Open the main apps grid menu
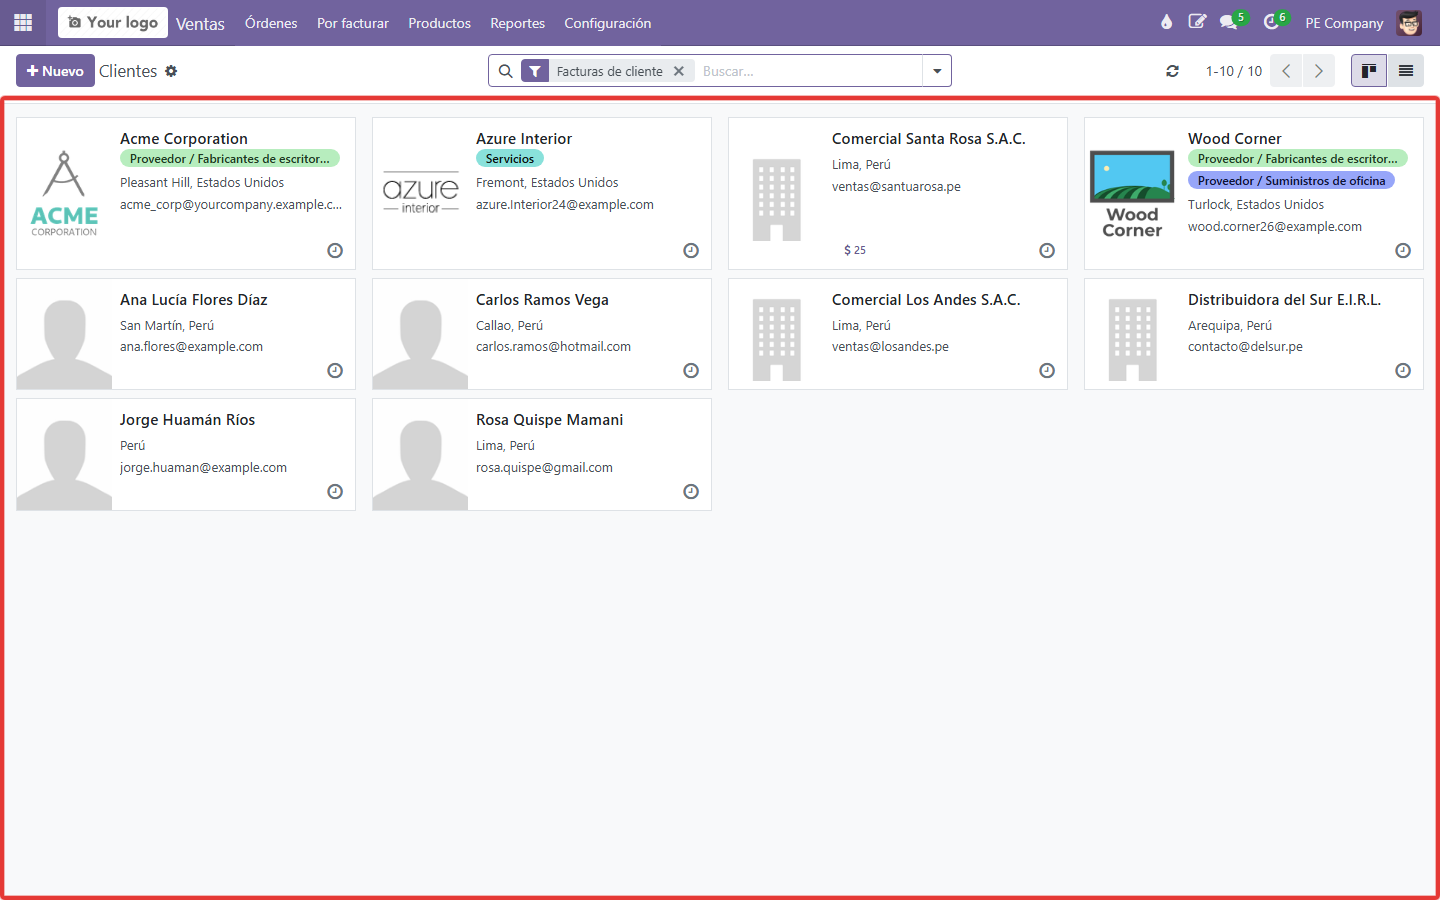1440x900 pixels. click(x=23, y=22)
